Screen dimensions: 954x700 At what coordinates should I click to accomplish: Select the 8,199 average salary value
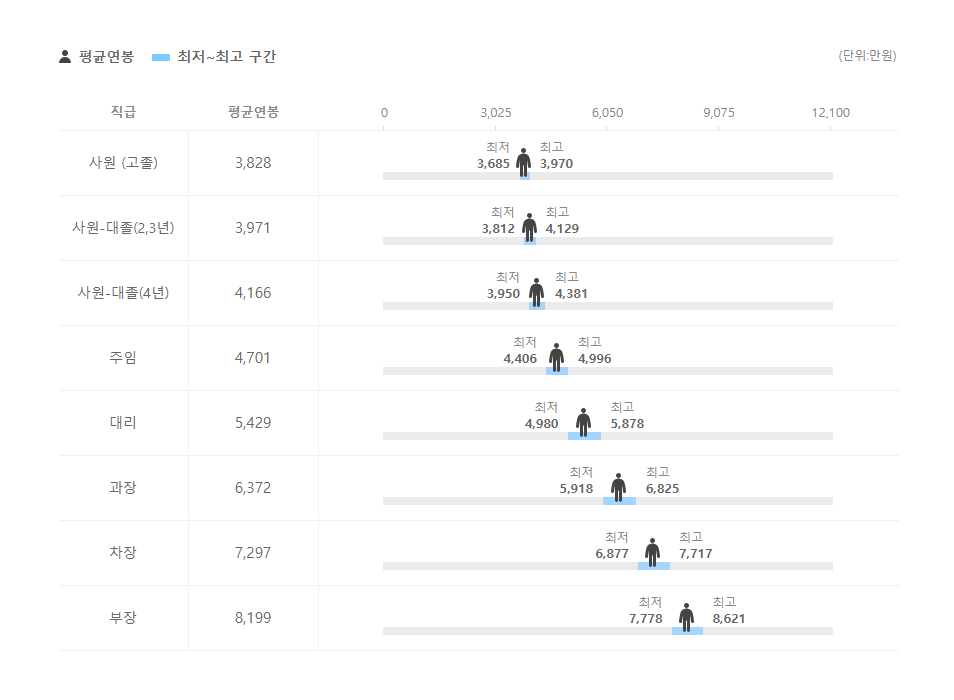click(x=253, y=618)
